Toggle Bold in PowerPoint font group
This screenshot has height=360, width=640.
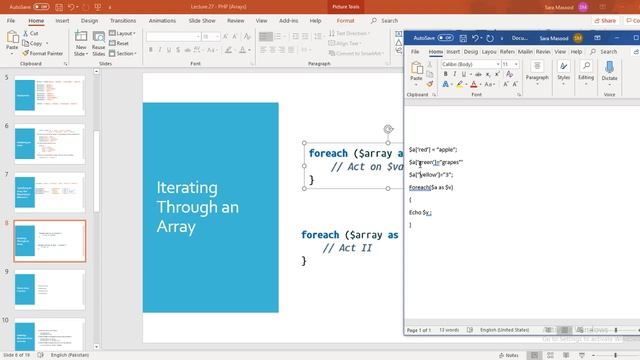[151, 50]
